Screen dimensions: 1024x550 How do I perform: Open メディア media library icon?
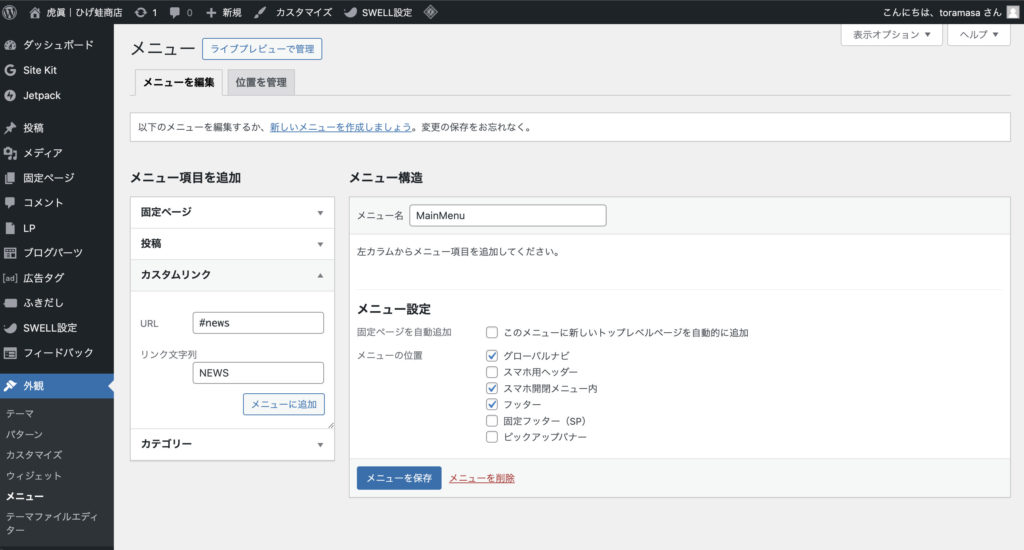[11, 153]
